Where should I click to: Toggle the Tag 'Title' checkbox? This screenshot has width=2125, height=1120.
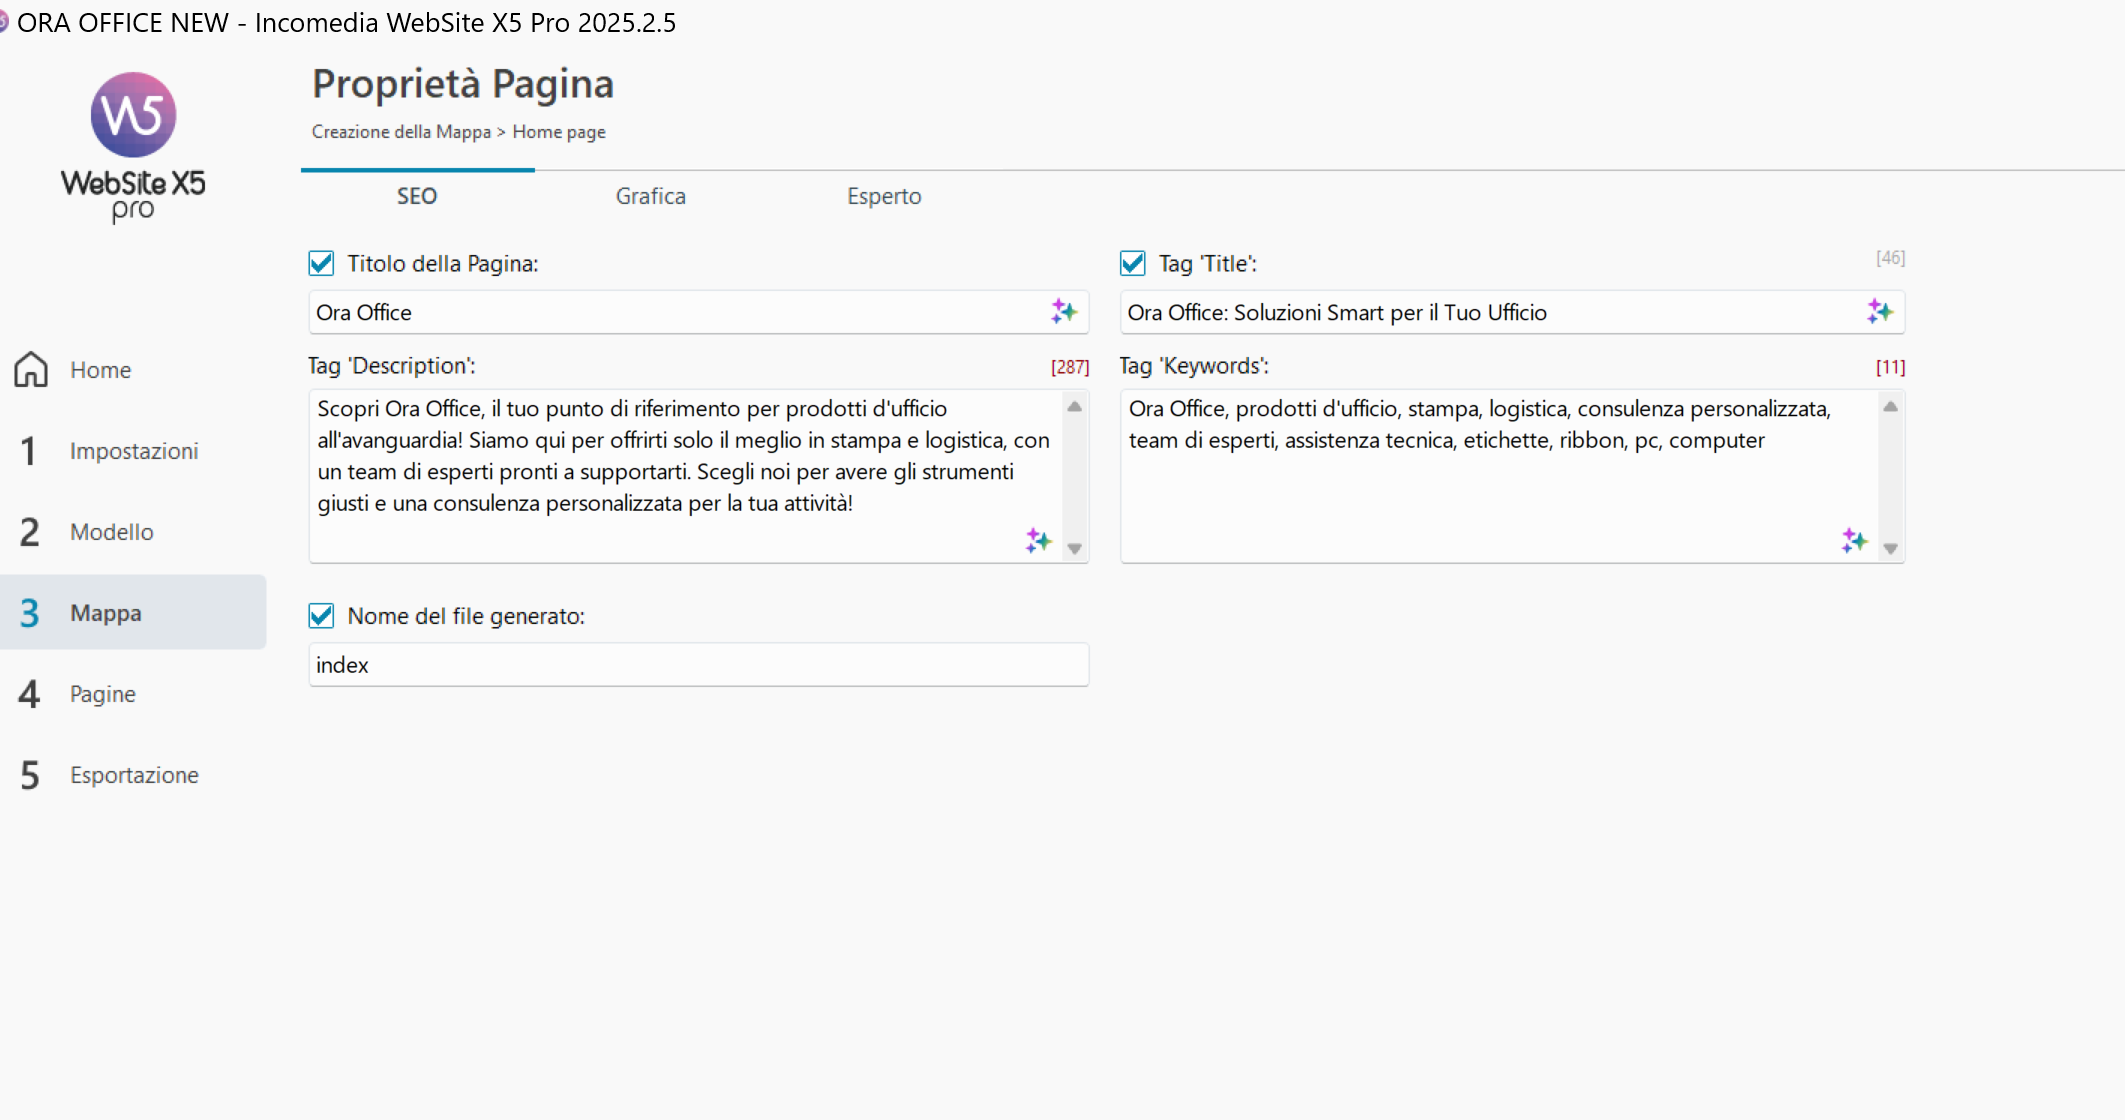click(1132, 263)
